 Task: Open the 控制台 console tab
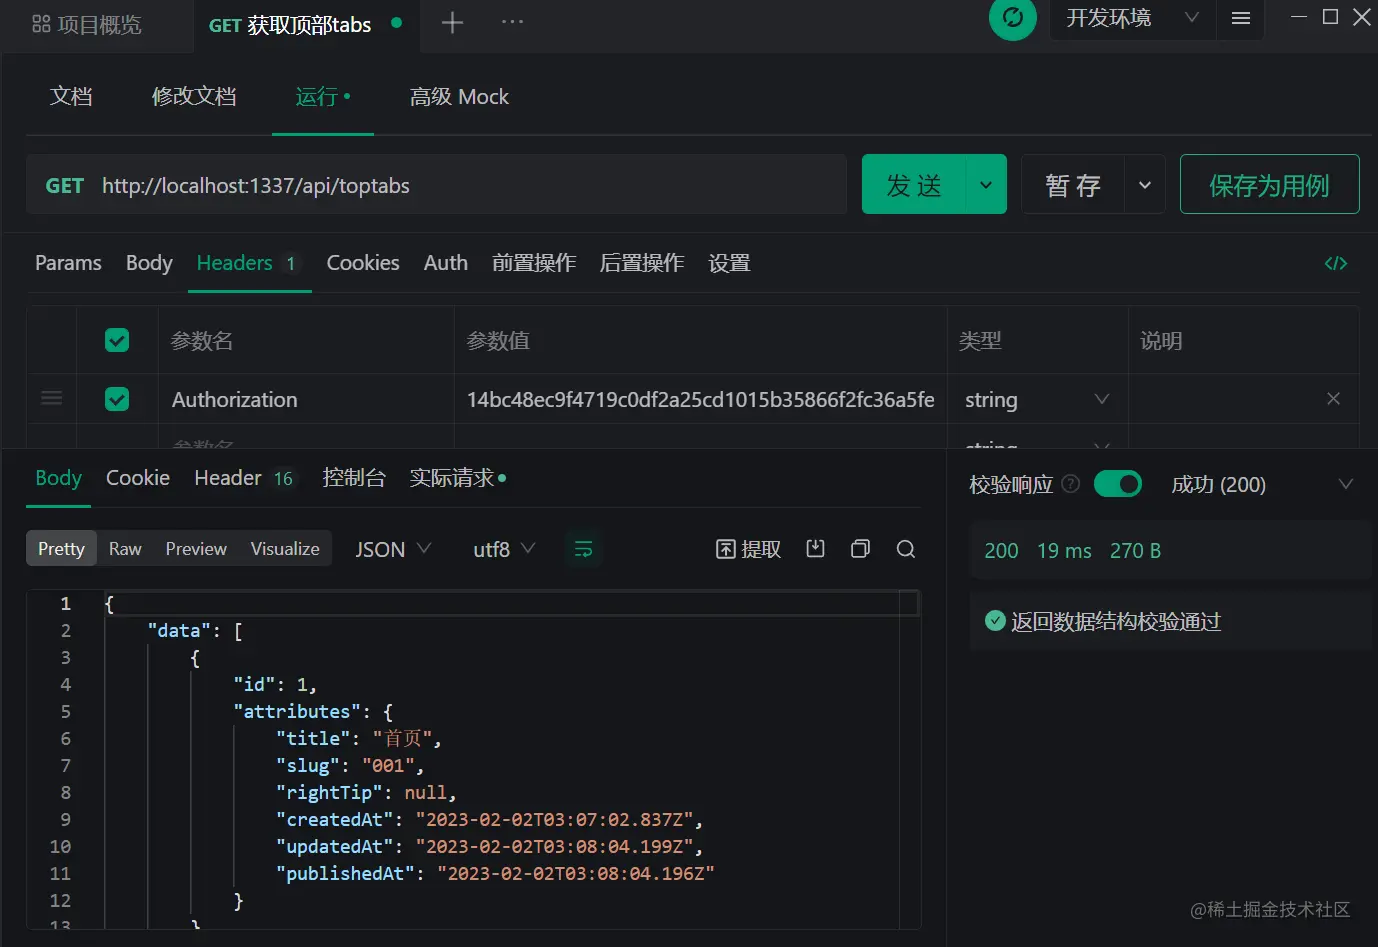(x=354, y=478)
